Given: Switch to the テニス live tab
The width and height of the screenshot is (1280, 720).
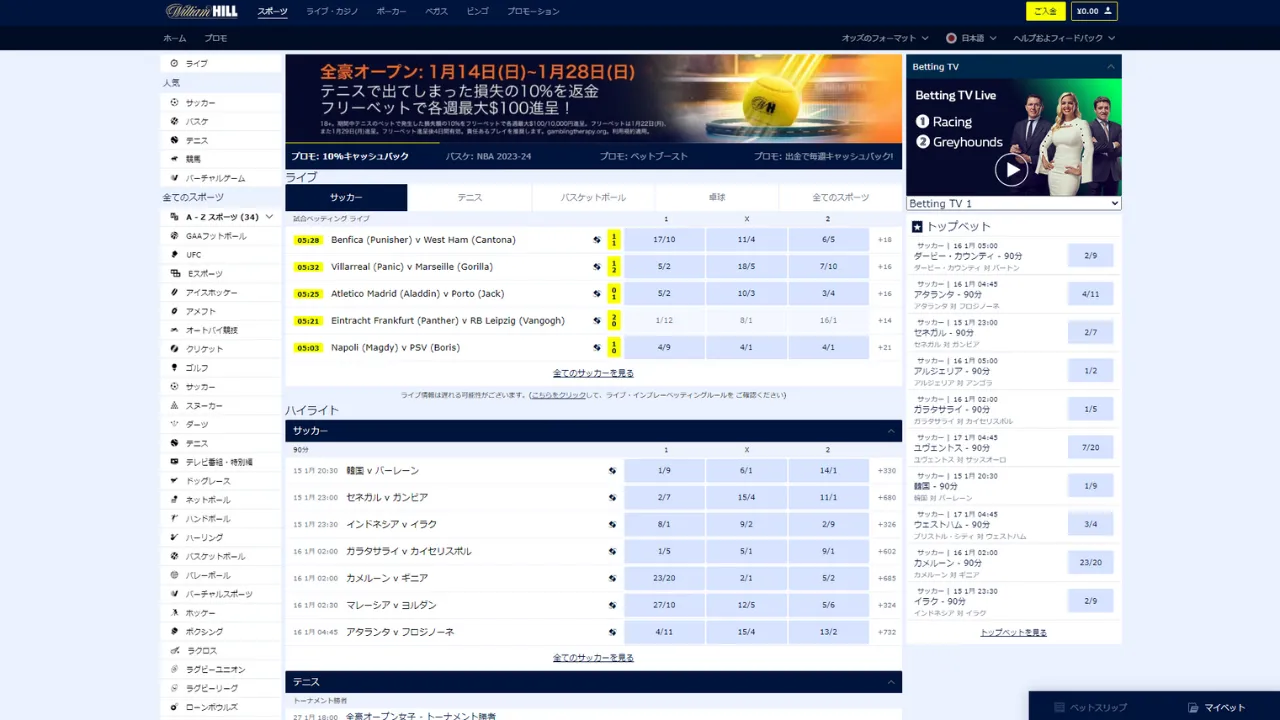Looking at the screenshot, I should [469, 198].
